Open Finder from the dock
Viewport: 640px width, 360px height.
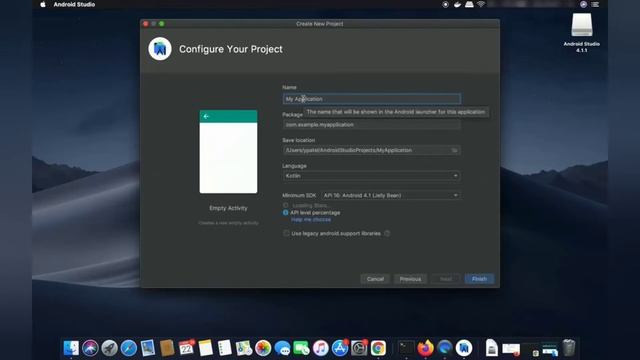point(71,348)
